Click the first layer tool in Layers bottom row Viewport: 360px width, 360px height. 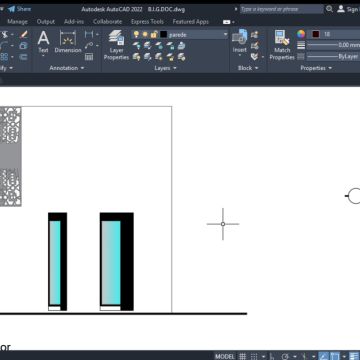(x=136, y=57)
